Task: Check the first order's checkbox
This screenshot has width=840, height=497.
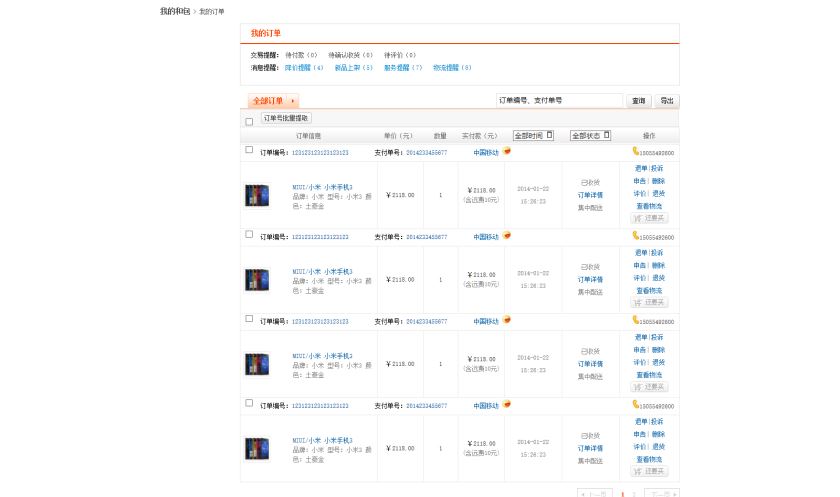Action: [249, 149]
